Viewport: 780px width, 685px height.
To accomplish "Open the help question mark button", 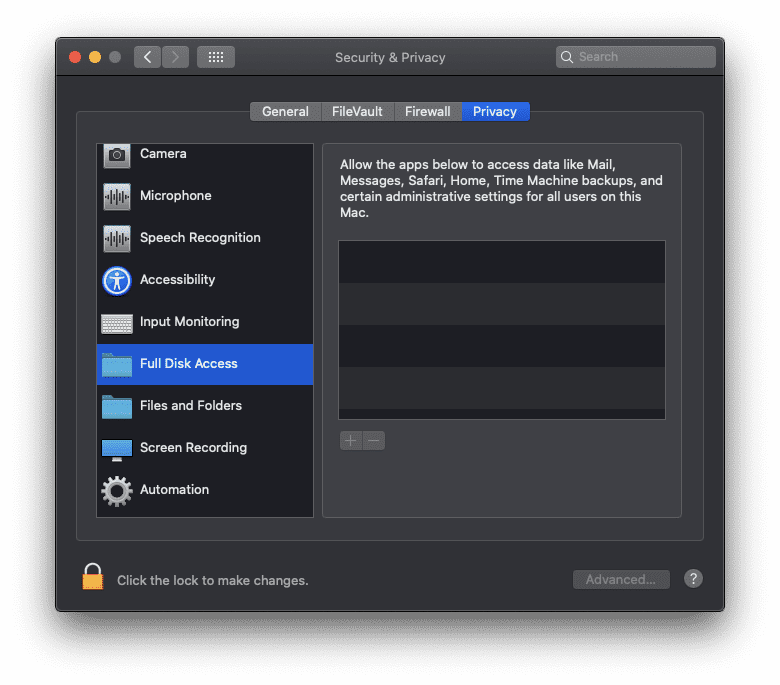I will point(693,579).
